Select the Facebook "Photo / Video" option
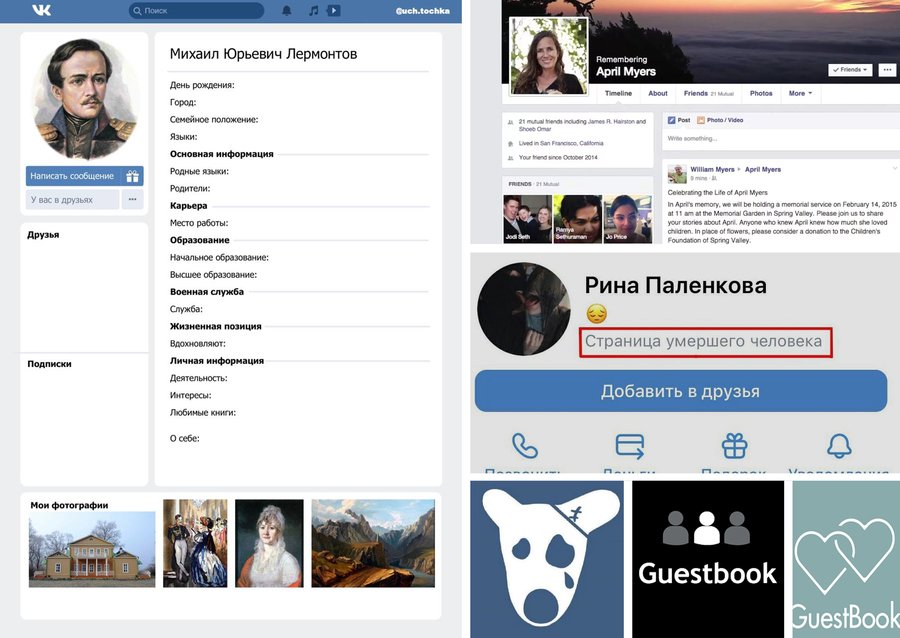The image size is (900, 638). pos(720,120)
